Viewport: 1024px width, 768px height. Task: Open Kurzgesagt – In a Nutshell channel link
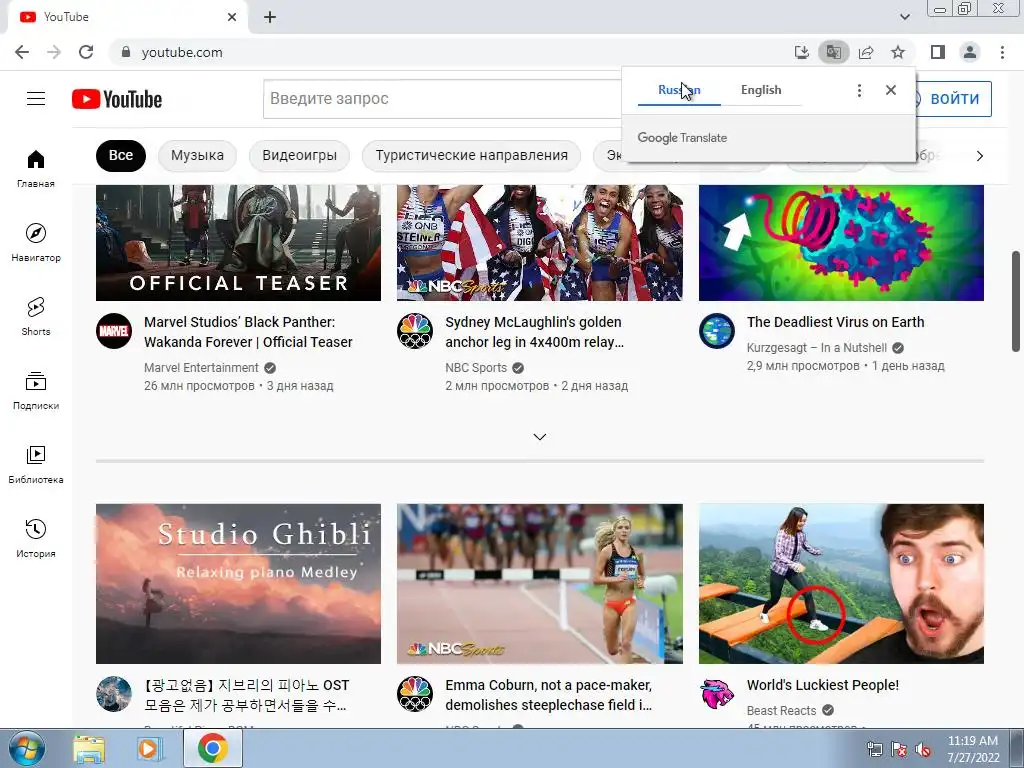[x=816, y=347]
